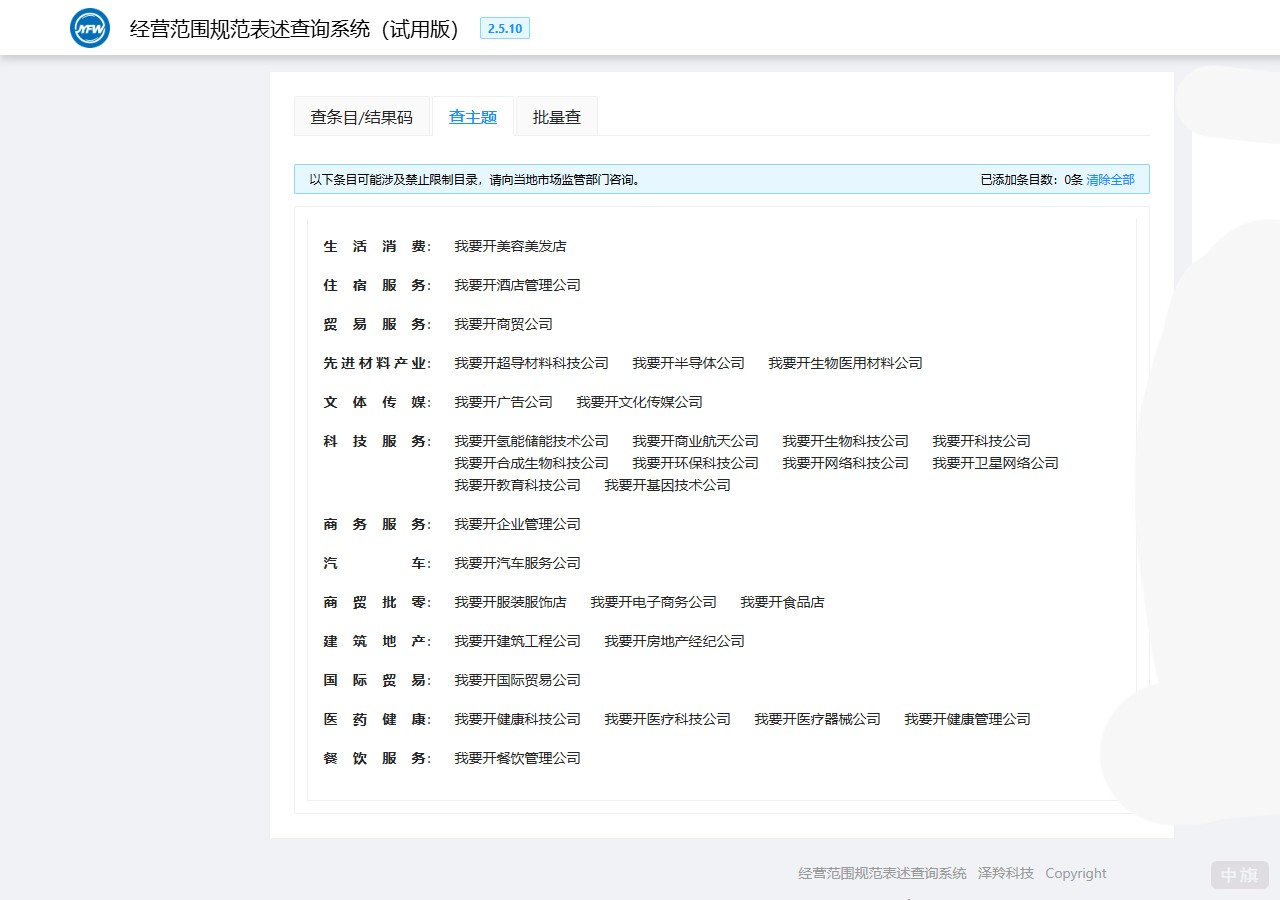Viewport: 1280px width, 900px height.
Task: Select 我要开卫星网络公司 under 科技服务
Action: (x=995, y=463)
